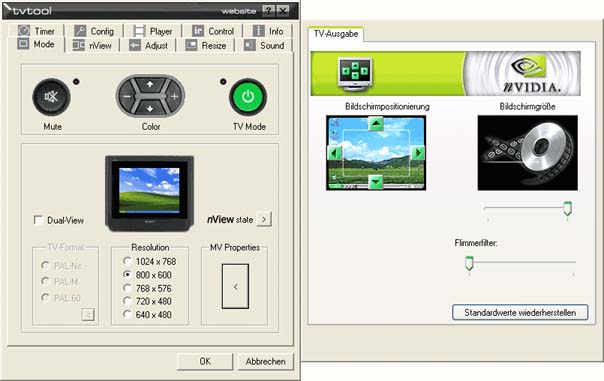Image resolution: width=604 pixels, height=381 pixels.
Task: Click the NVIDIA logo
Action: click(x=532, y=74)
